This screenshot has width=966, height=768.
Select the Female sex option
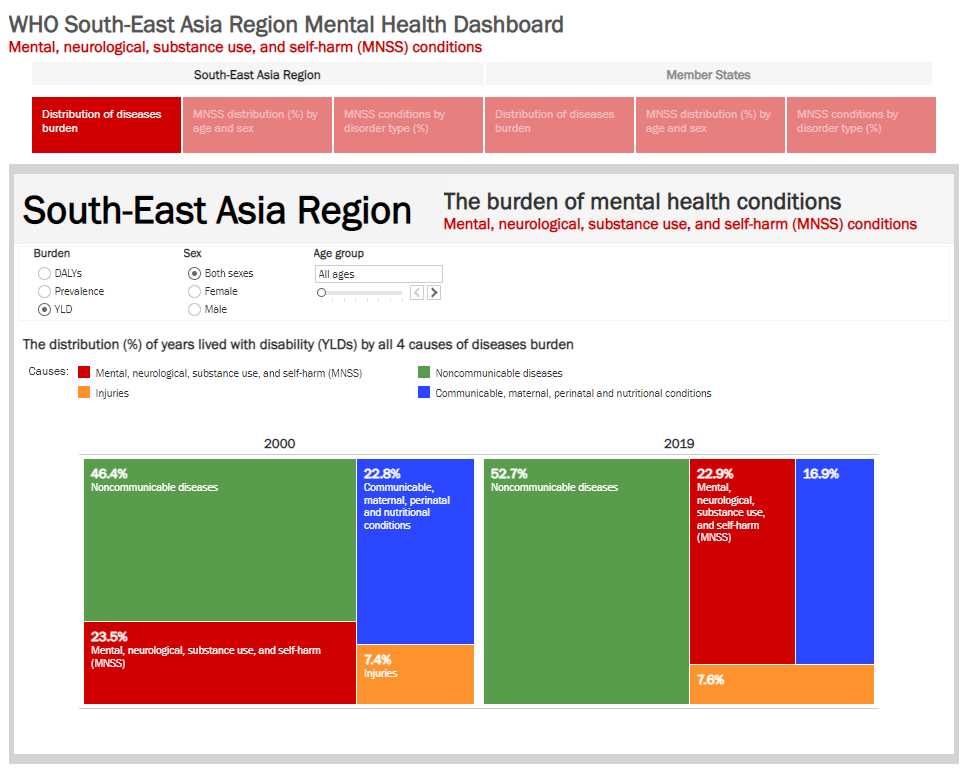click(x=194, y=291)
